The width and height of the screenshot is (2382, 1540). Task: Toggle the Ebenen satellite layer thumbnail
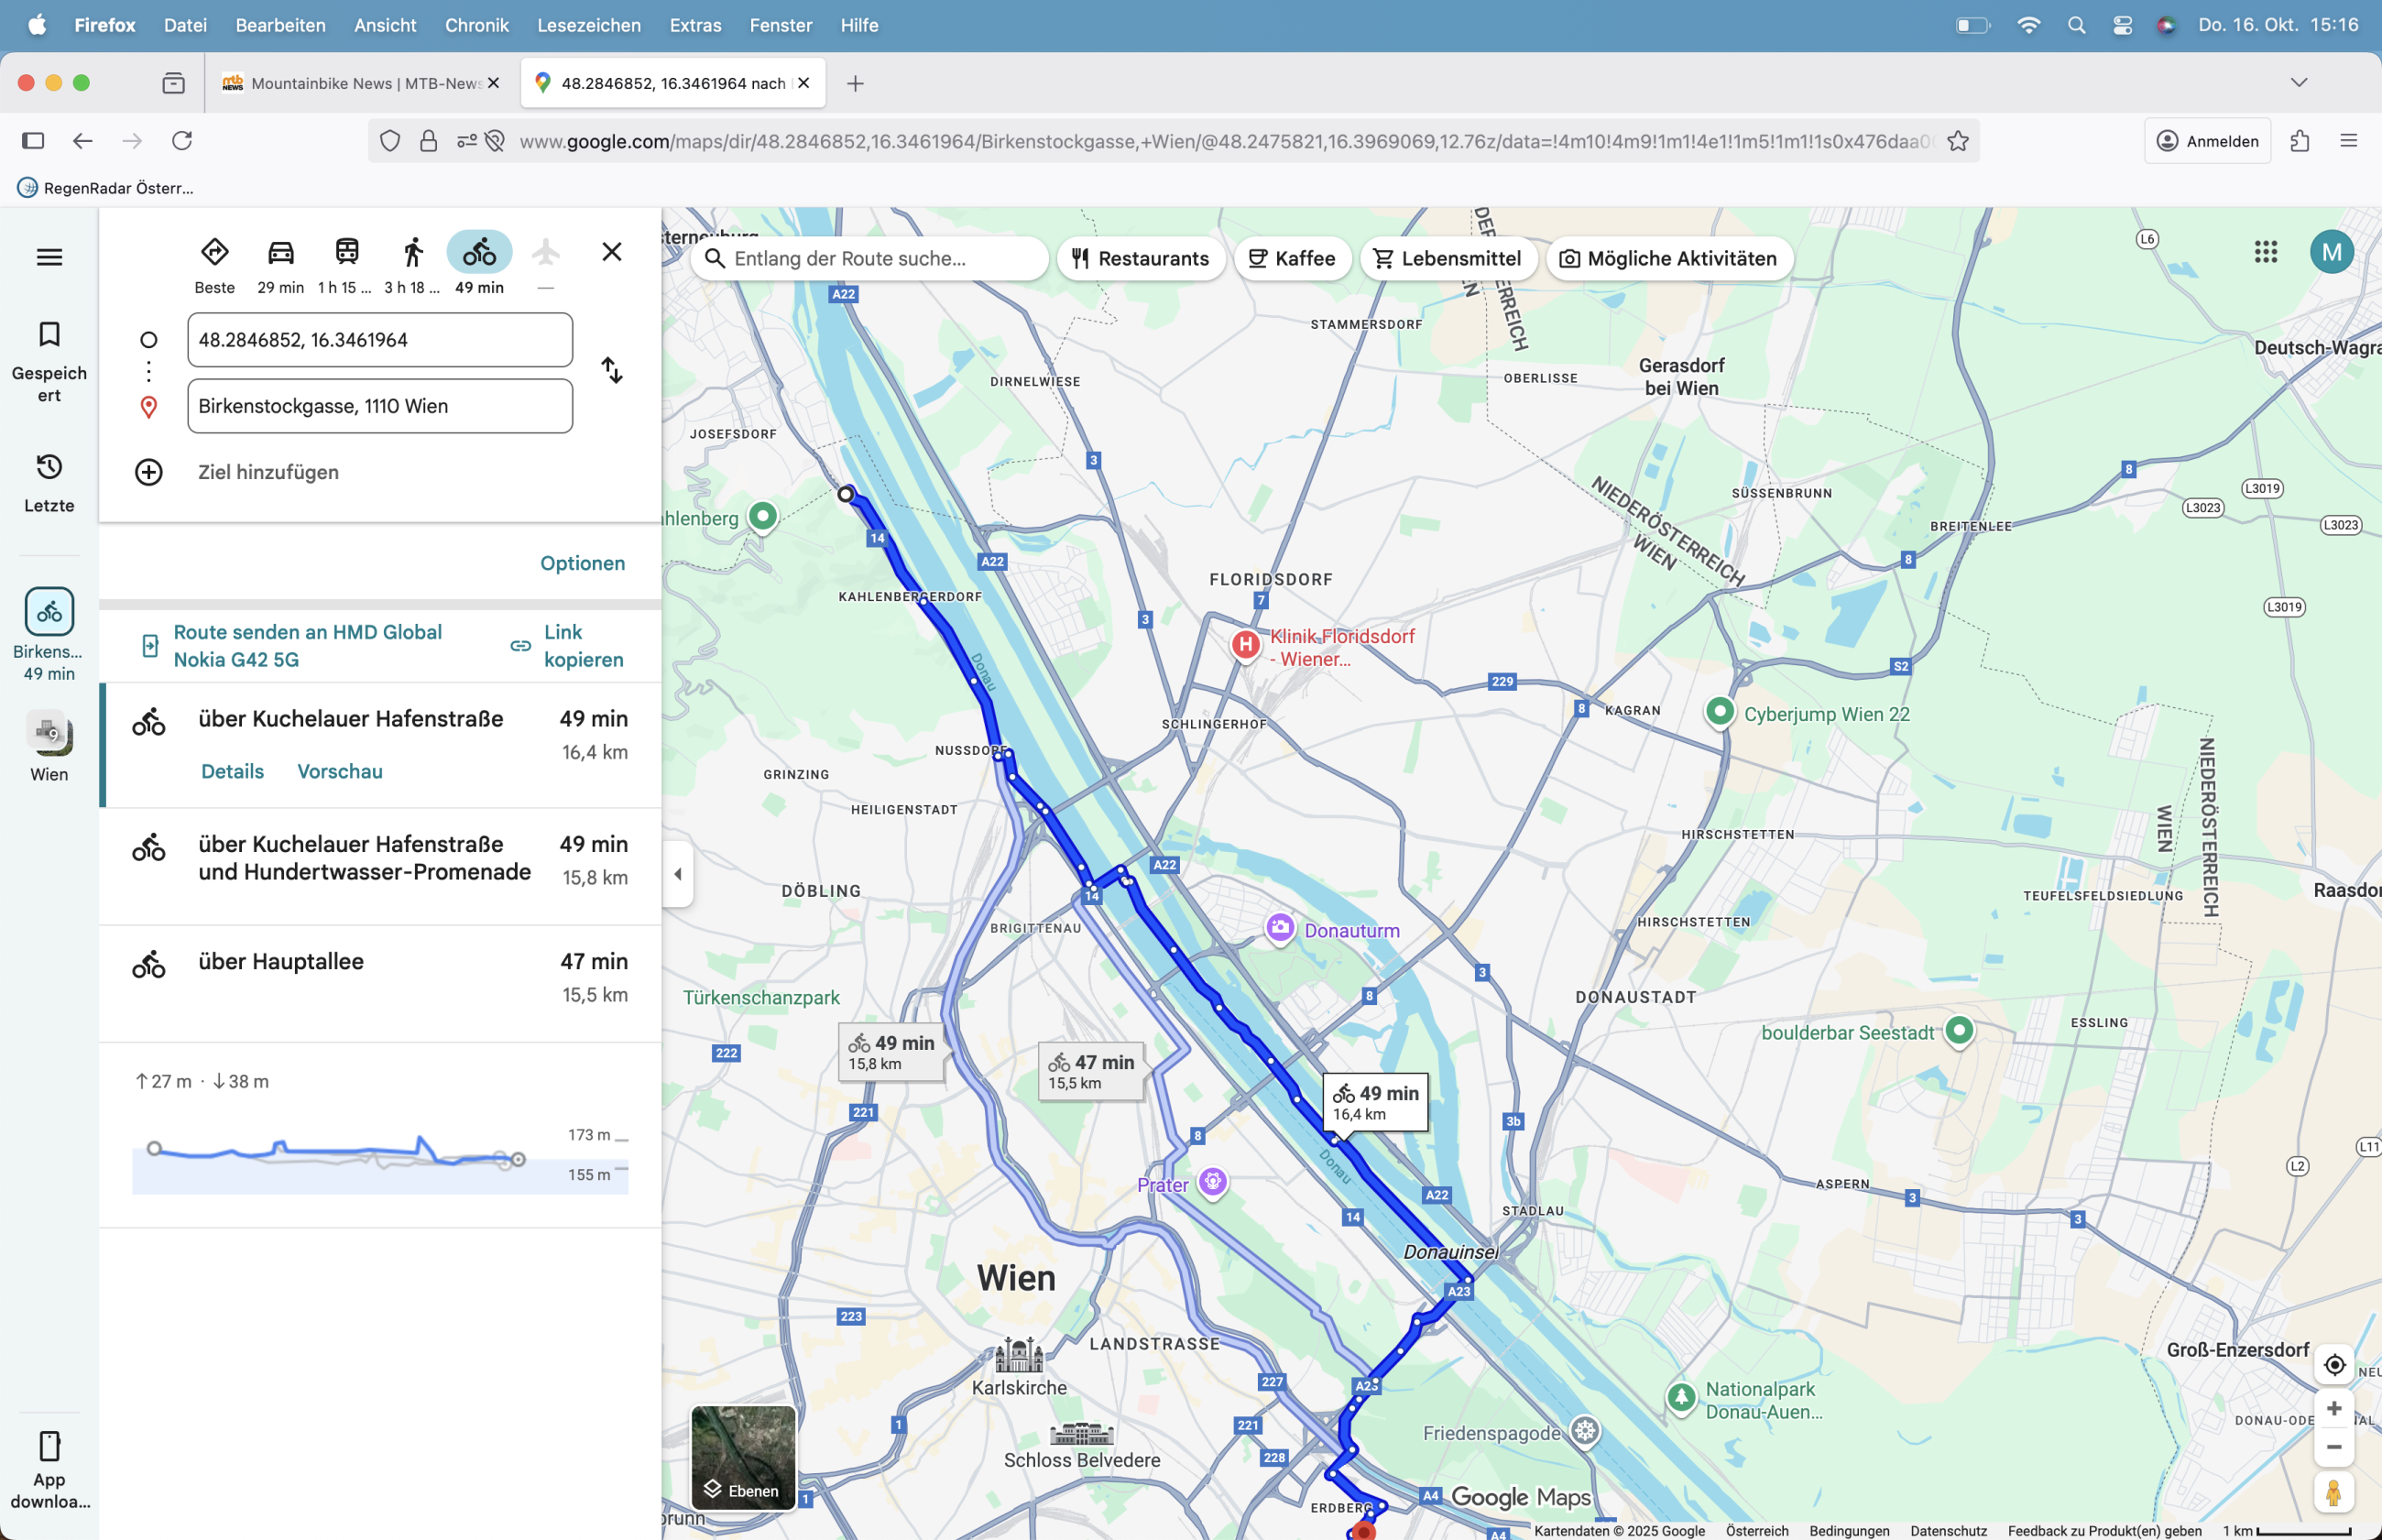743,1457
